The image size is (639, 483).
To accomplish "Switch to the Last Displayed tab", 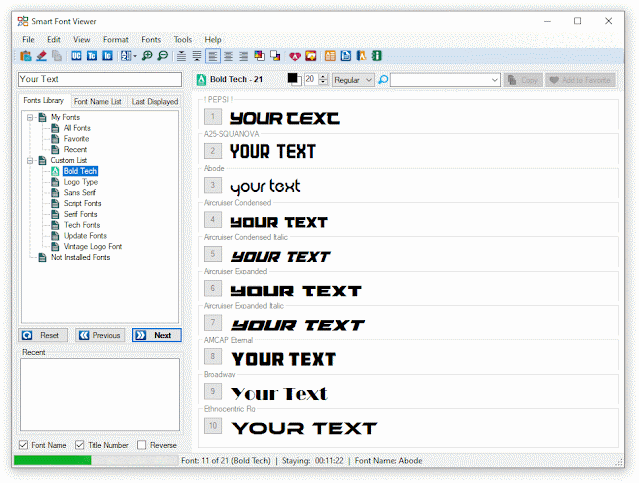I will [x=155, y=101].
